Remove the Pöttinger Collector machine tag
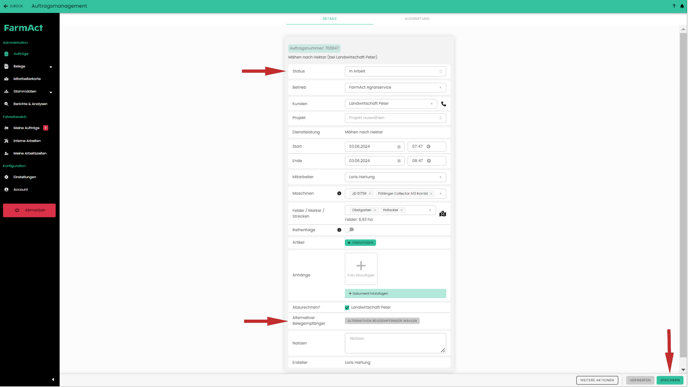 tap(431, 194)
